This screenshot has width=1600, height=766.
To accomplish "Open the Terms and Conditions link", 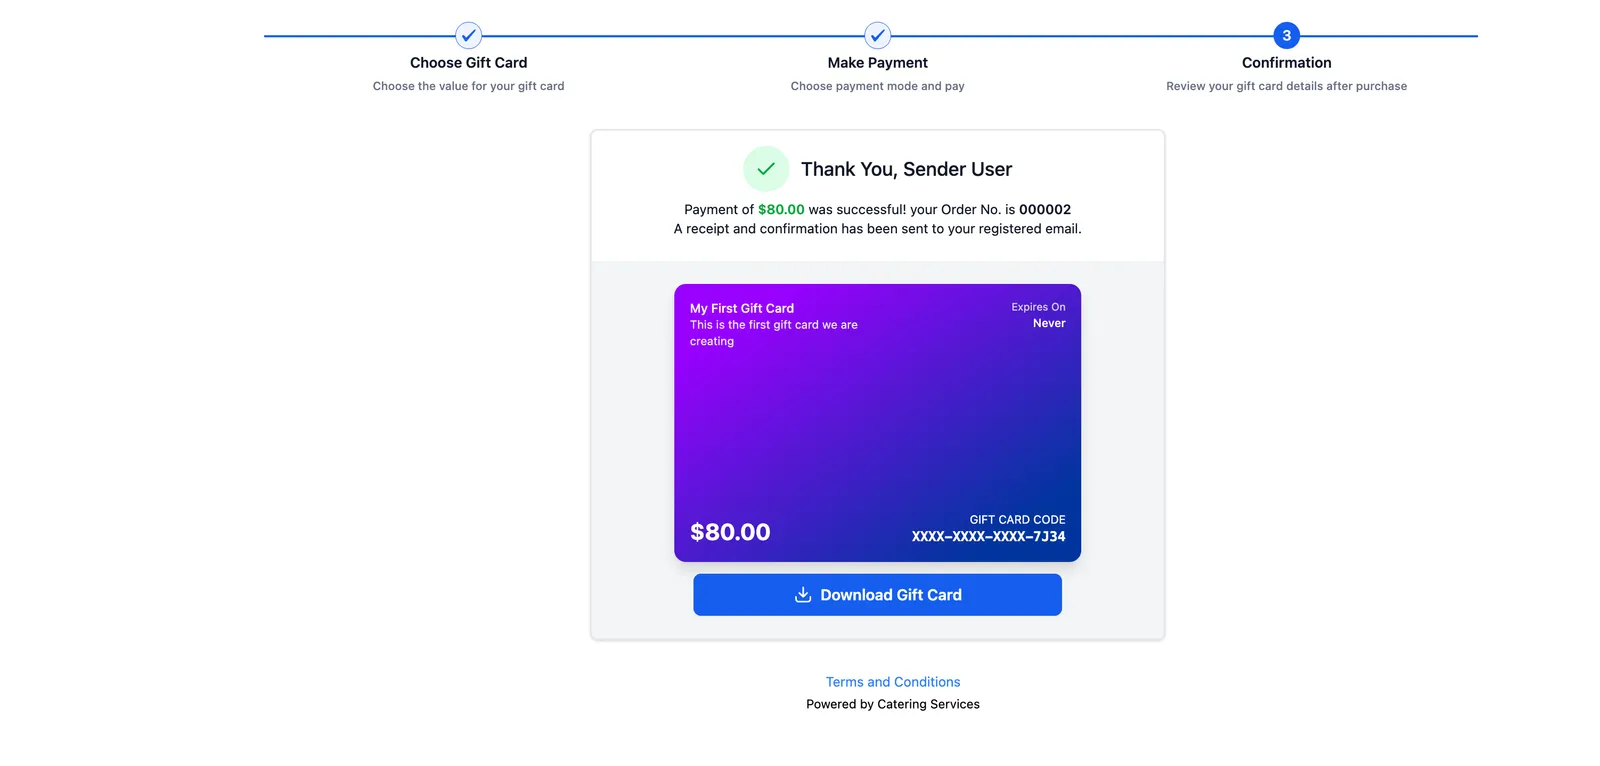I will pos(893,682).
